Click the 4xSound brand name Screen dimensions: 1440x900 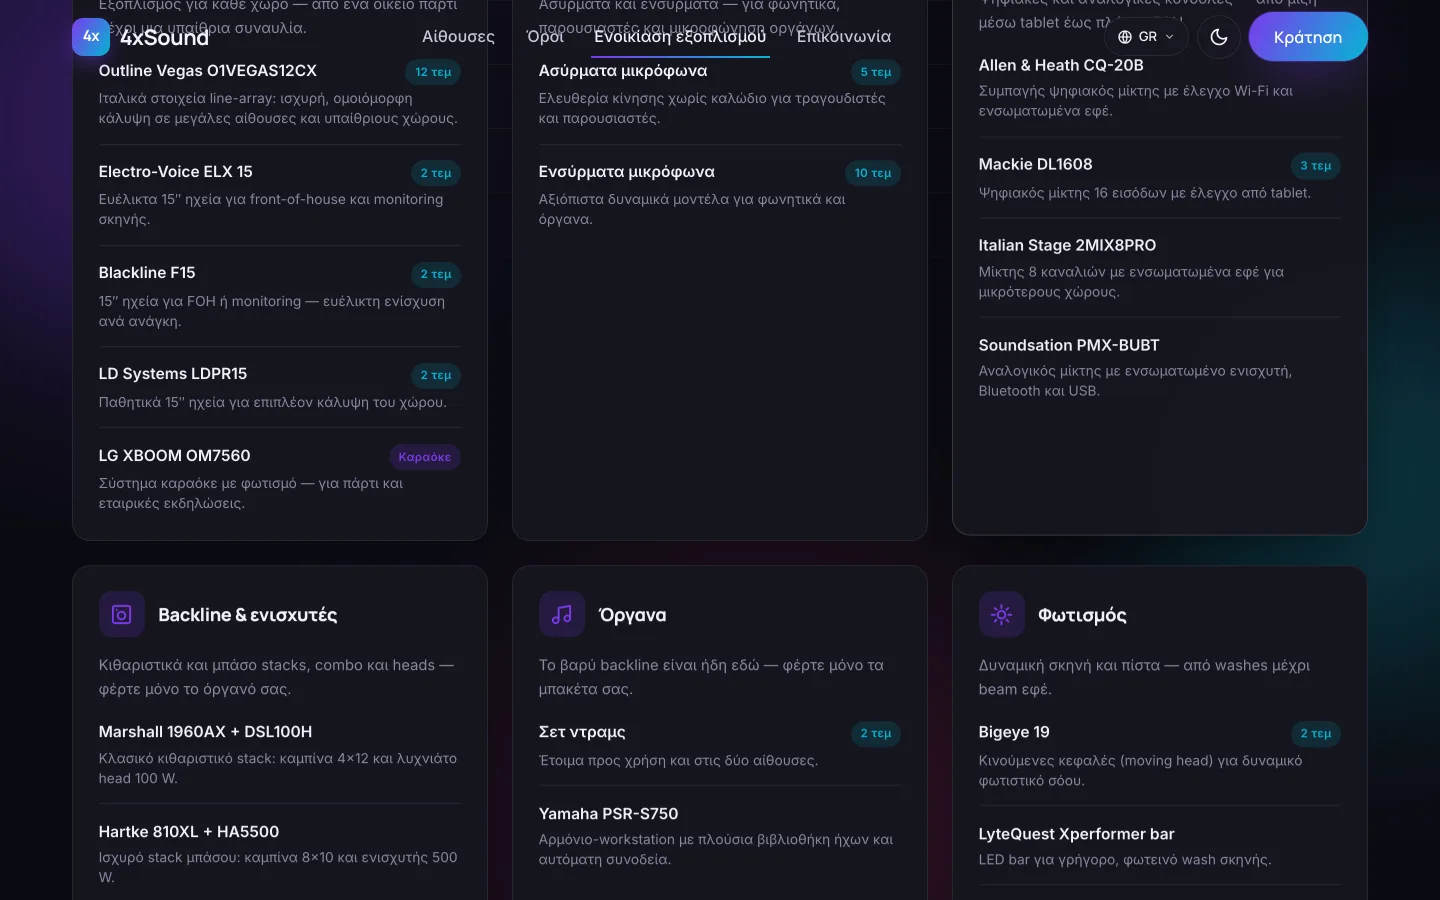[165, 38]
